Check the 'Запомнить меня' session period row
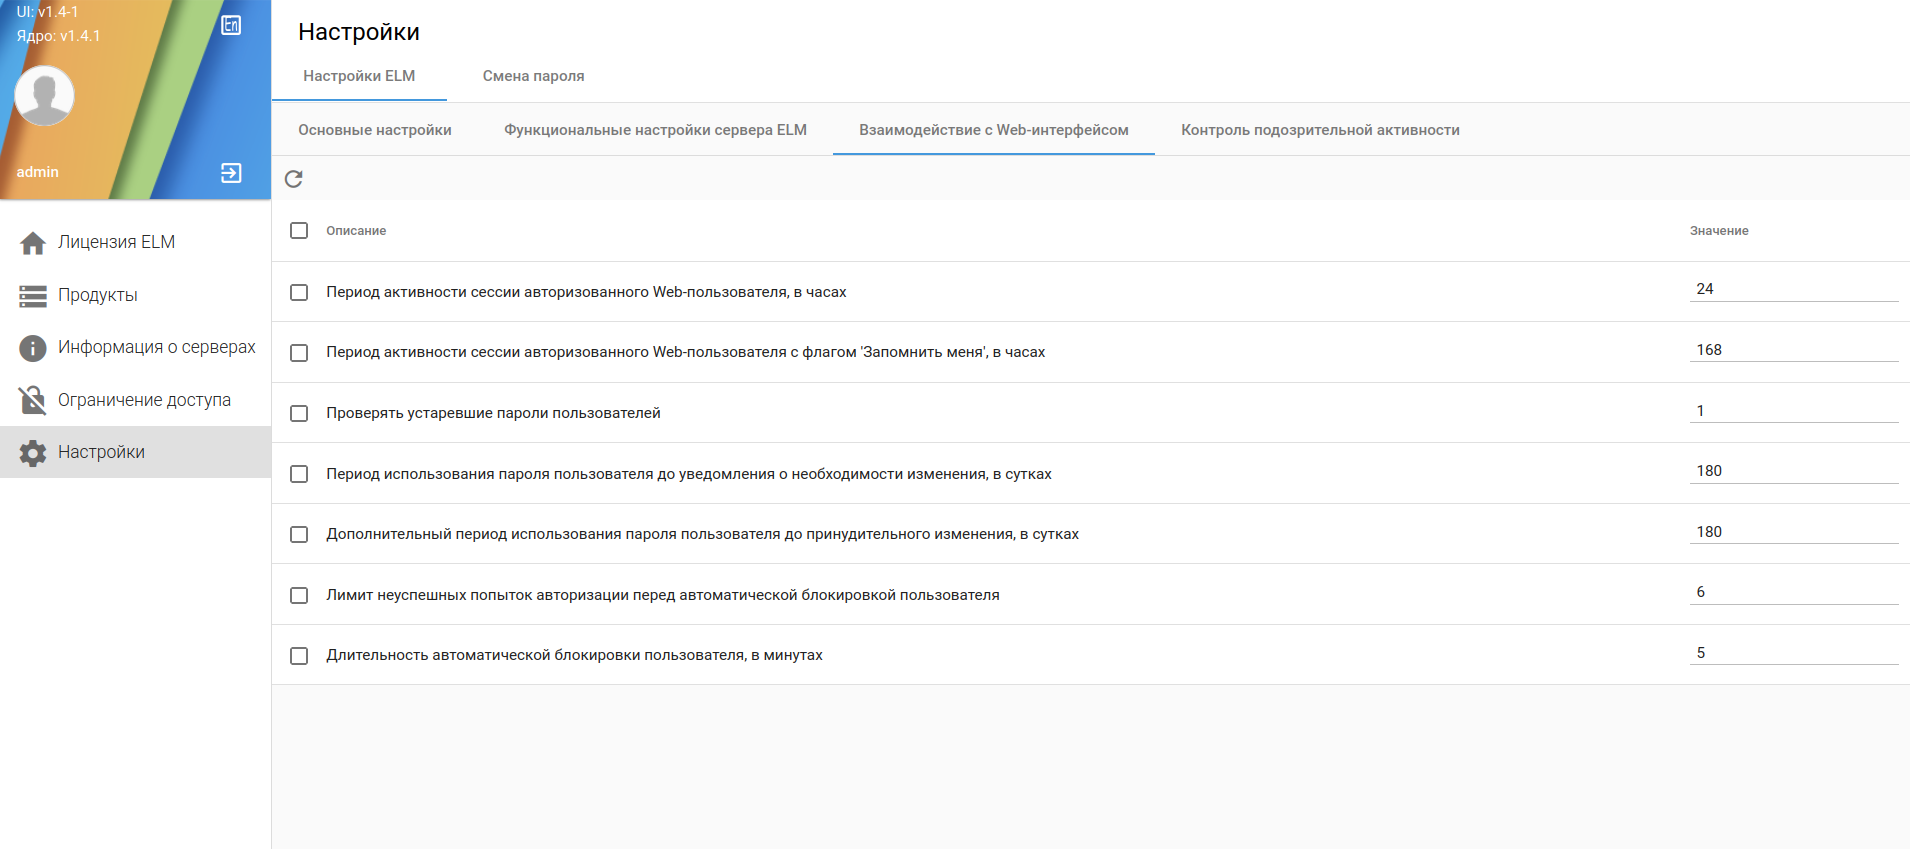Image resolution: width=1910 pixels, height=849 pixels. coord(299,353)
